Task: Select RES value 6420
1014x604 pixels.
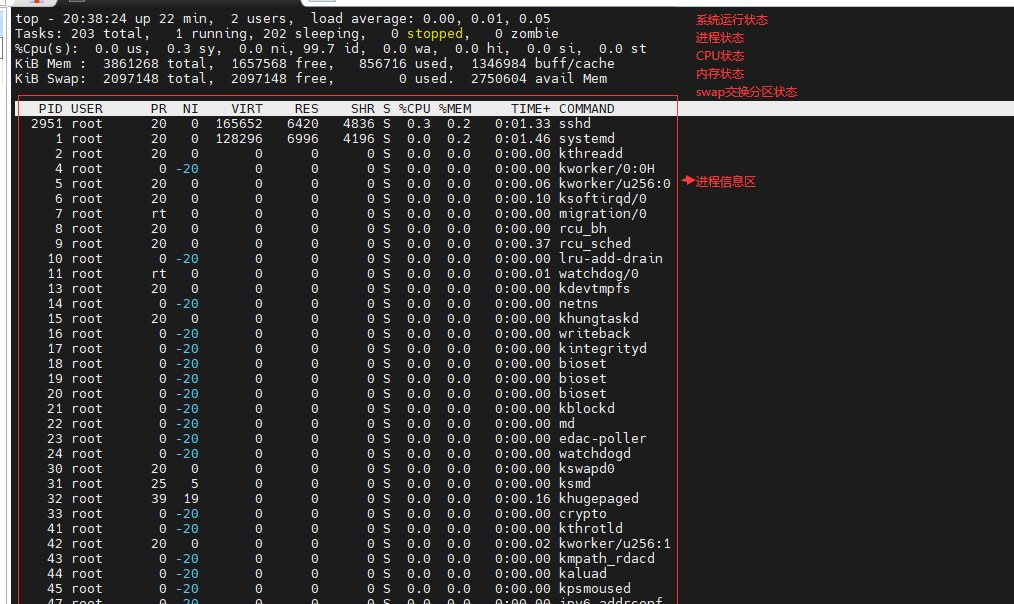Action: (303, 124)
